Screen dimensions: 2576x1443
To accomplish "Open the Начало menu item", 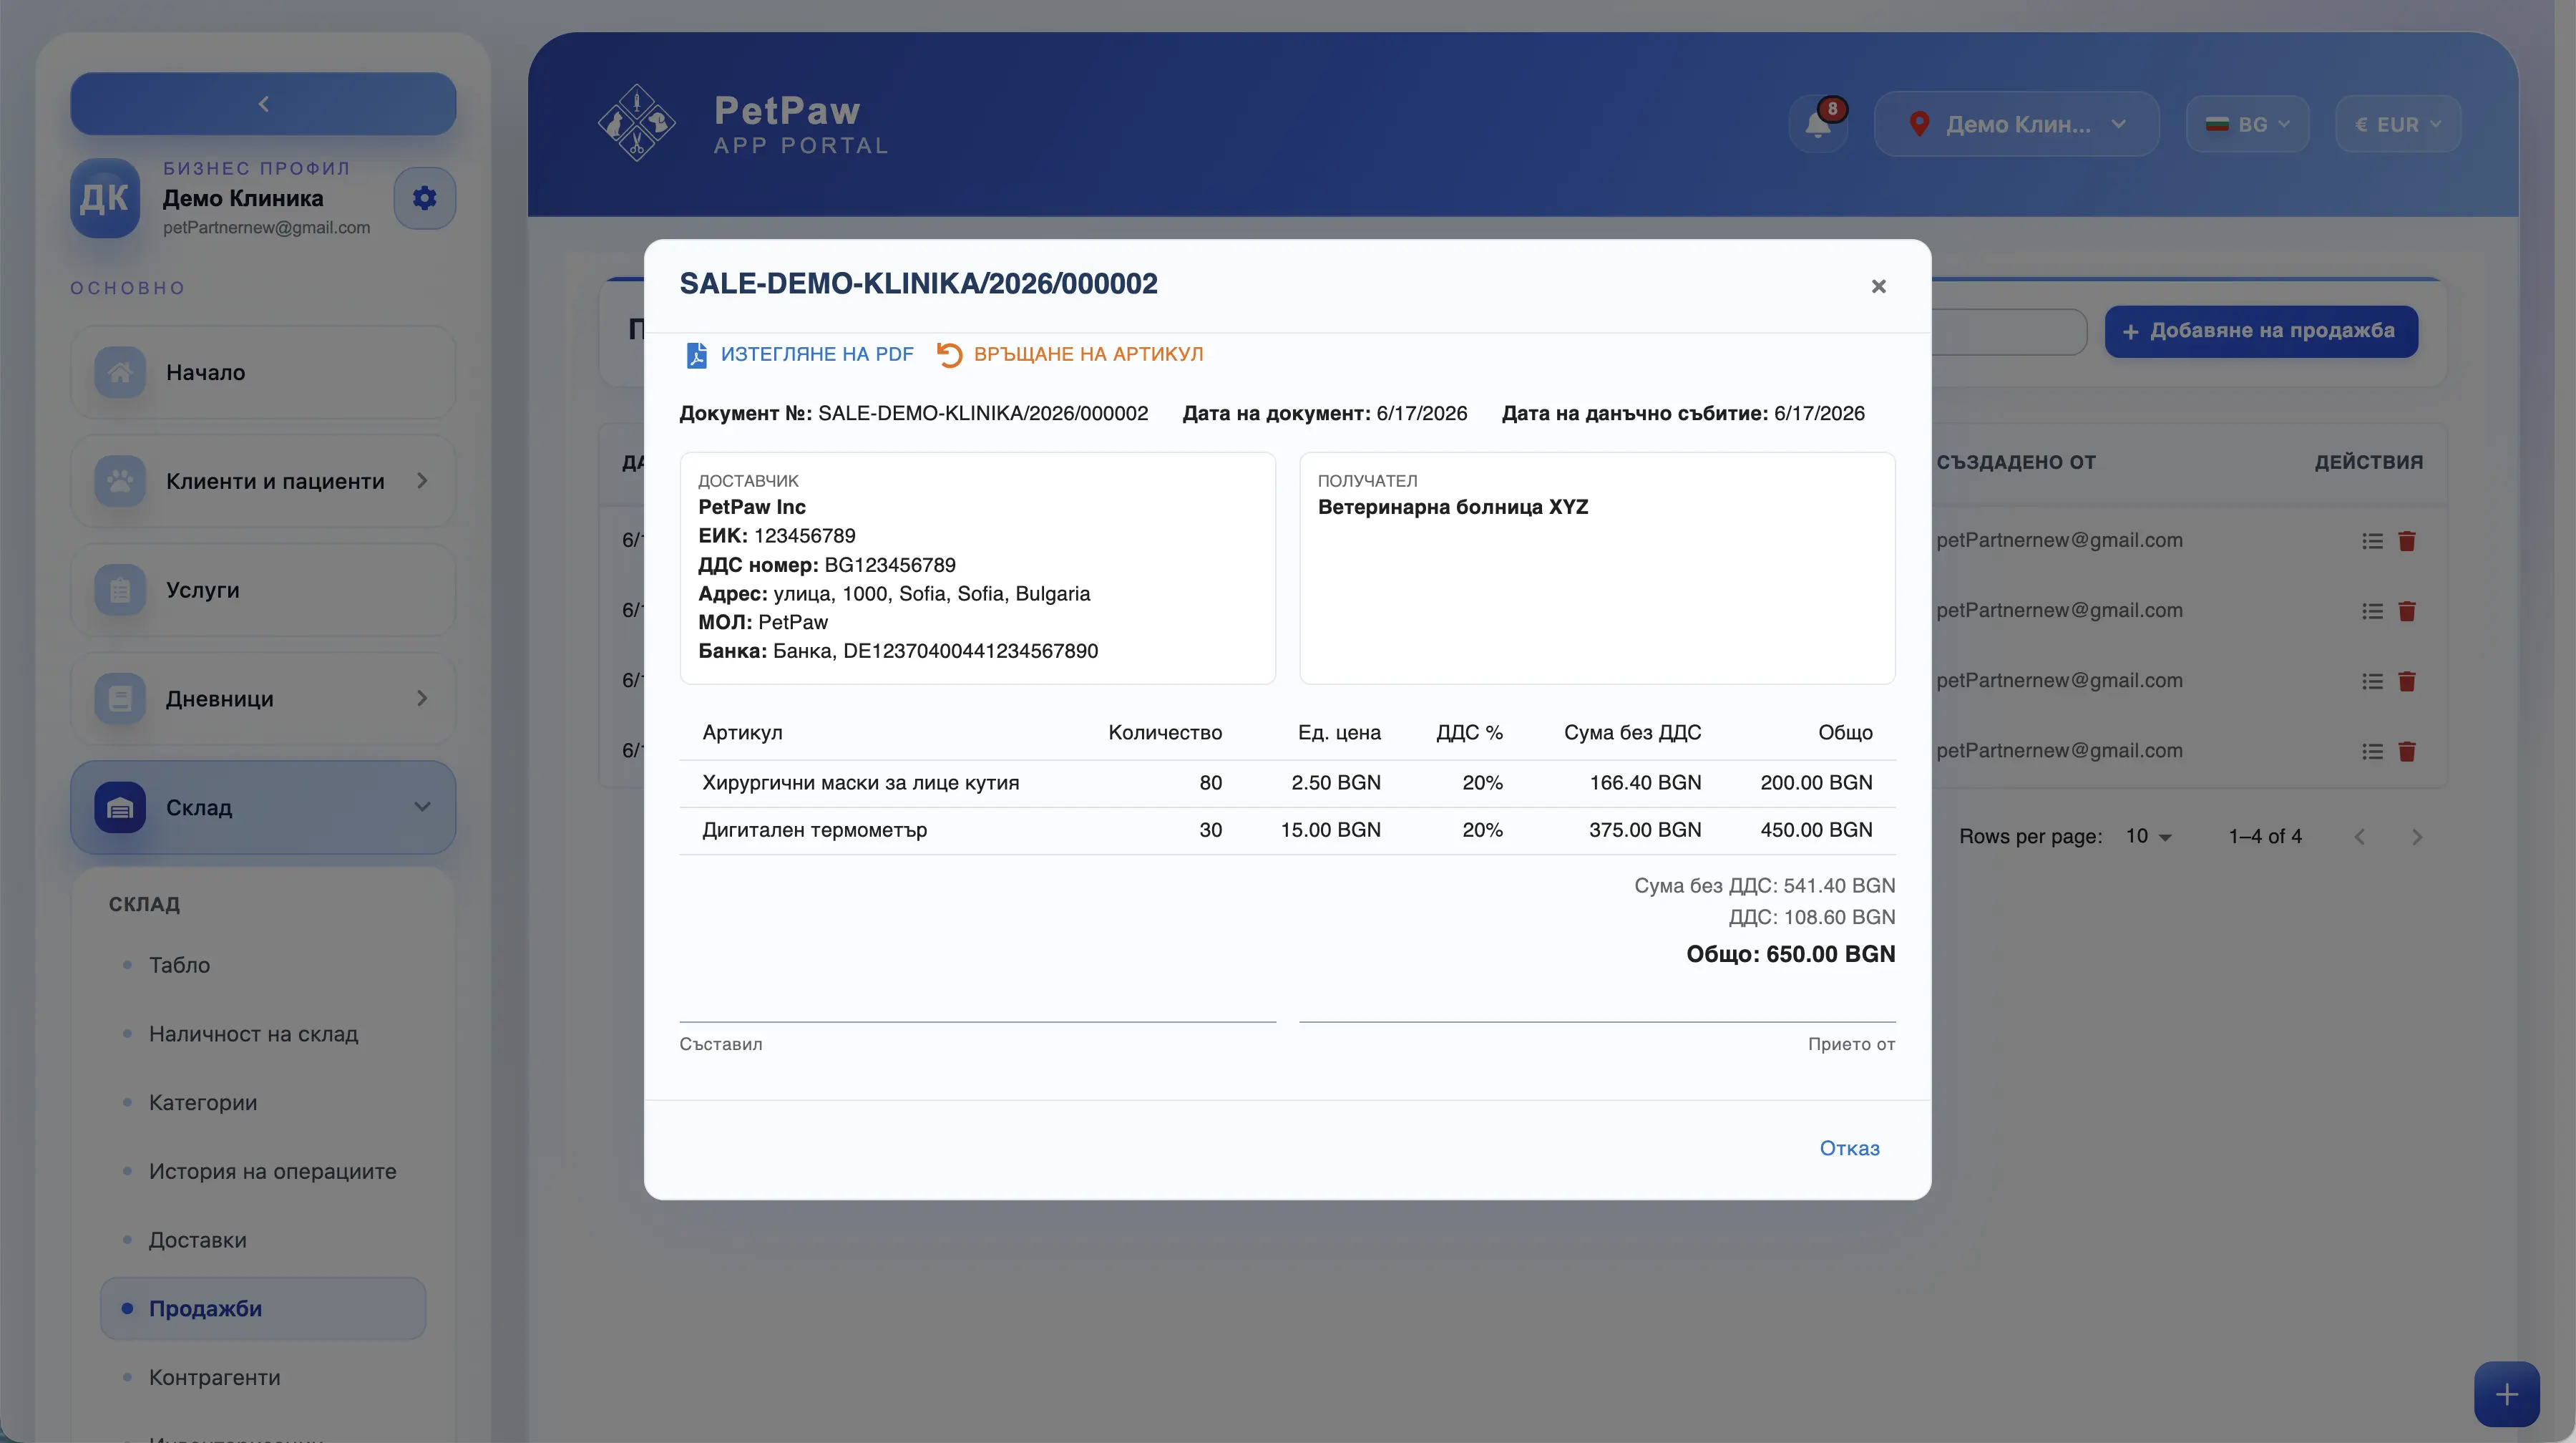I will (263, 372).
